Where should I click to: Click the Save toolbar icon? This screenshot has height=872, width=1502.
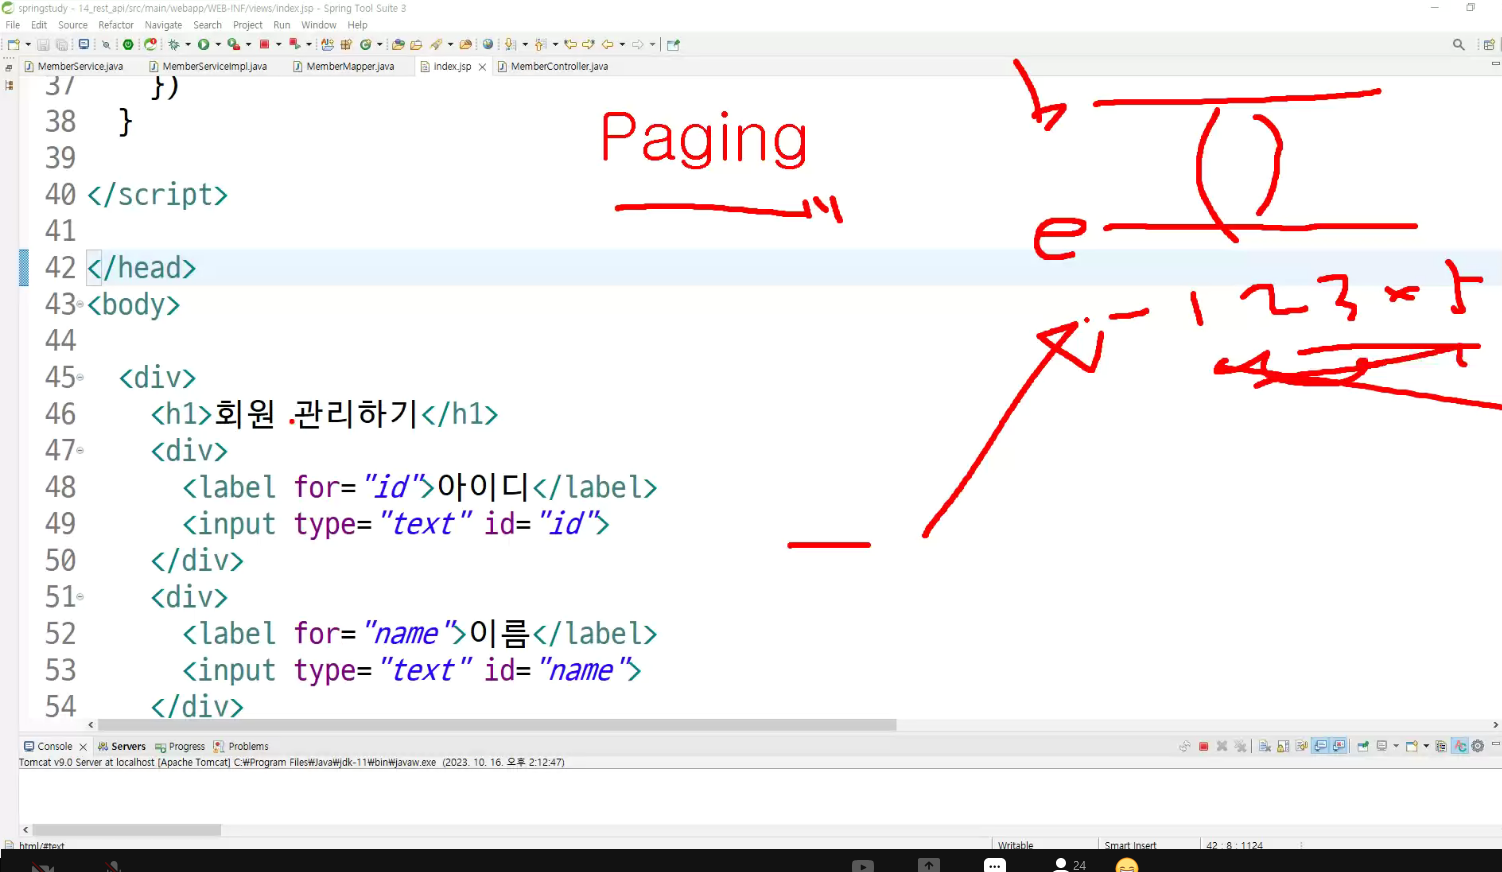pos(43,44)
